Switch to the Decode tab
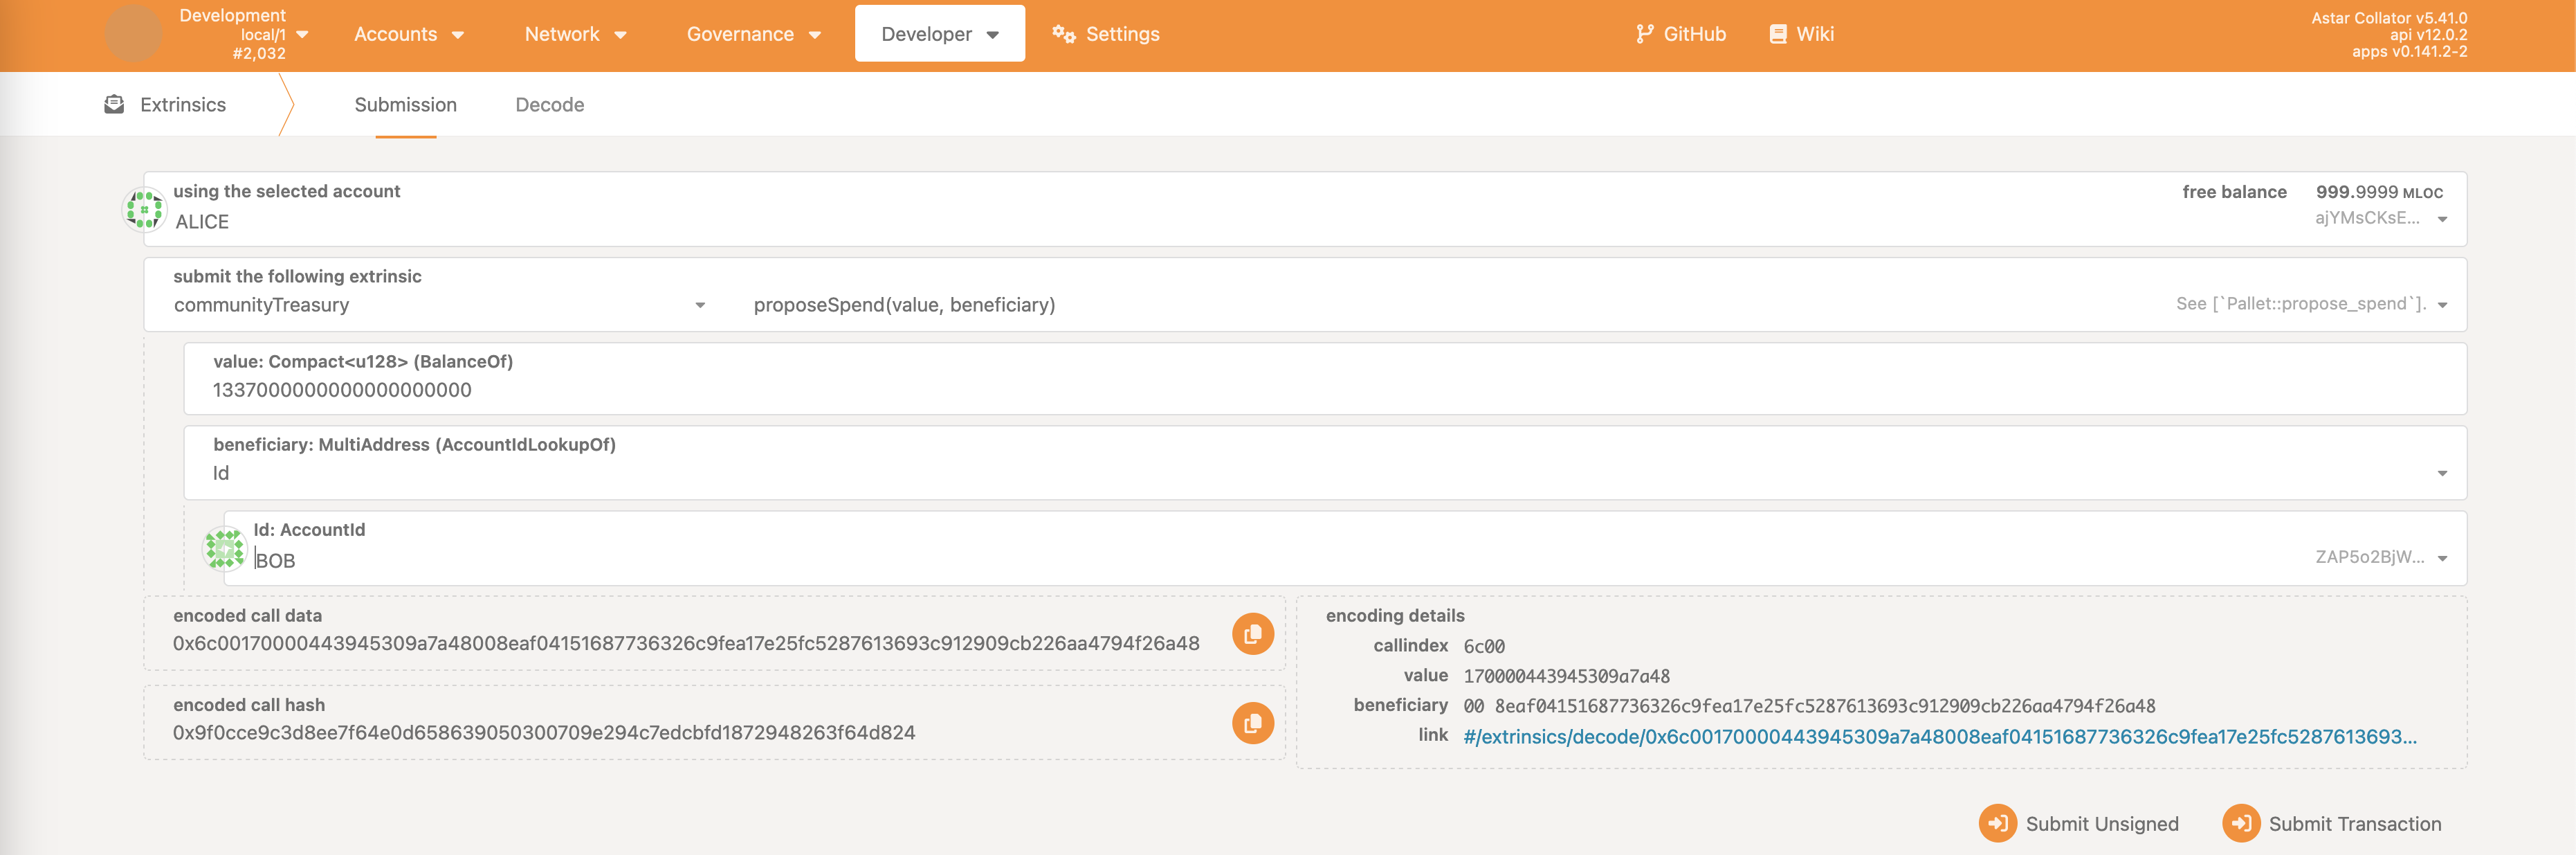The height and width of the screenshot is (855, 2576). [x=549, y=105]
